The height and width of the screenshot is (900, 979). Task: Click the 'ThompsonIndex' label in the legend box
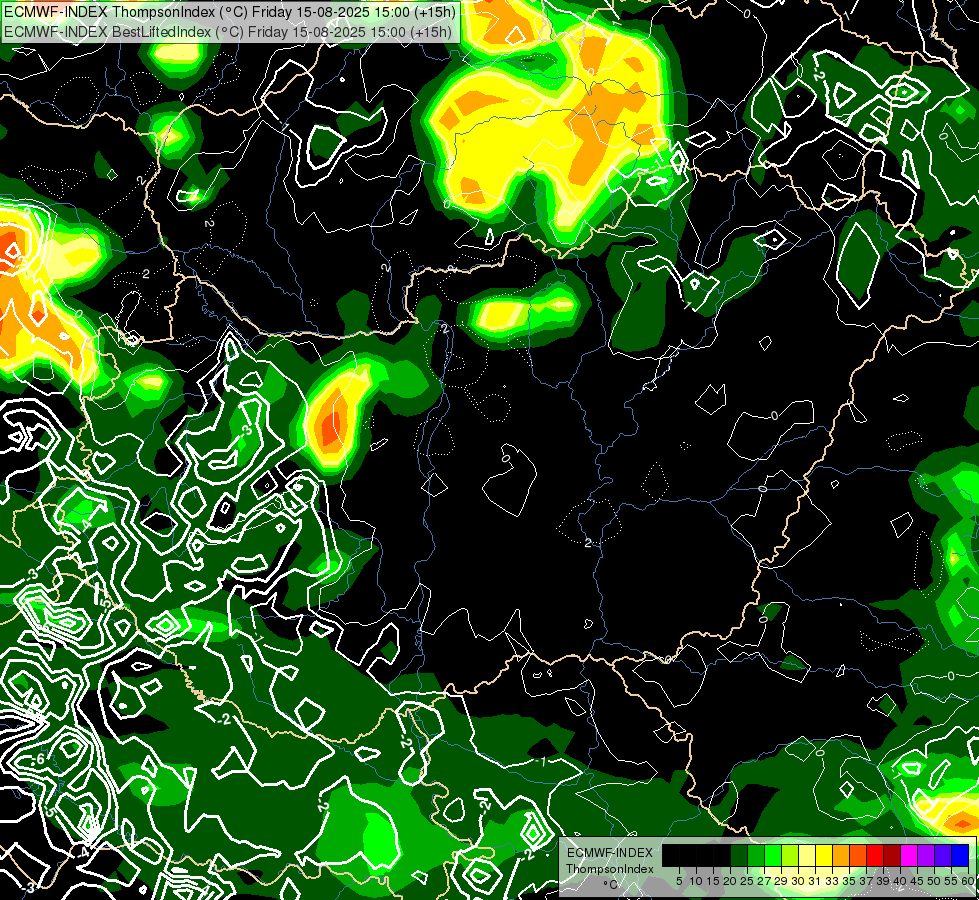(x=609, y=869)
